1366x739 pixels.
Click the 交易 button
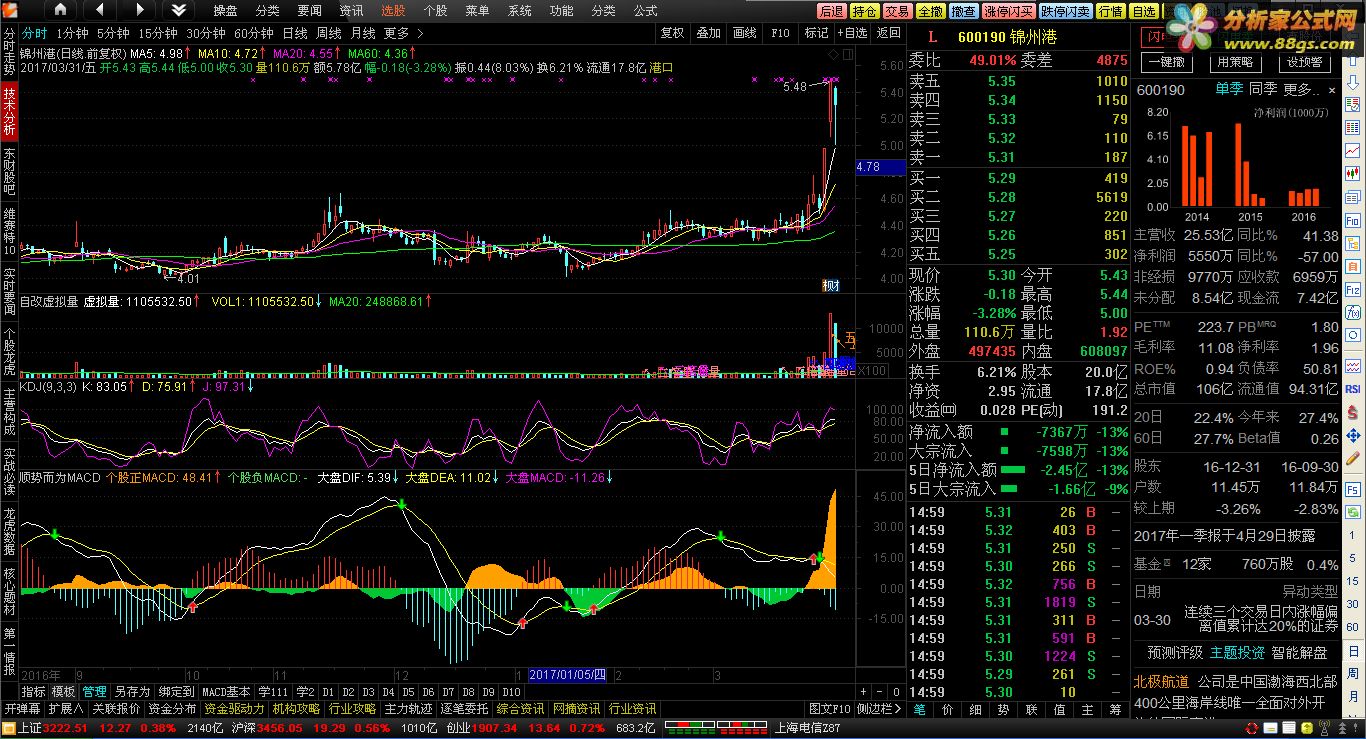(898, 11)
